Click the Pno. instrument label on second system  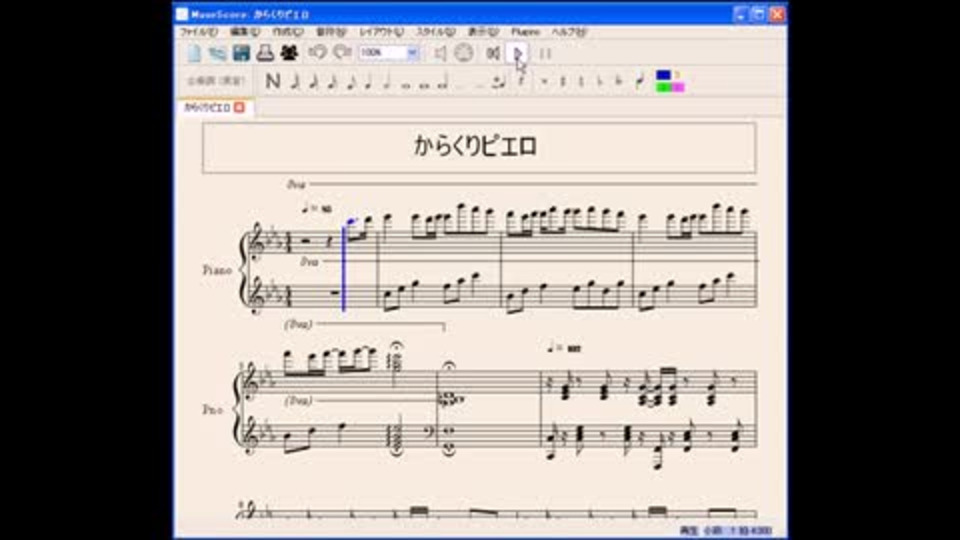tap(212, 410)
